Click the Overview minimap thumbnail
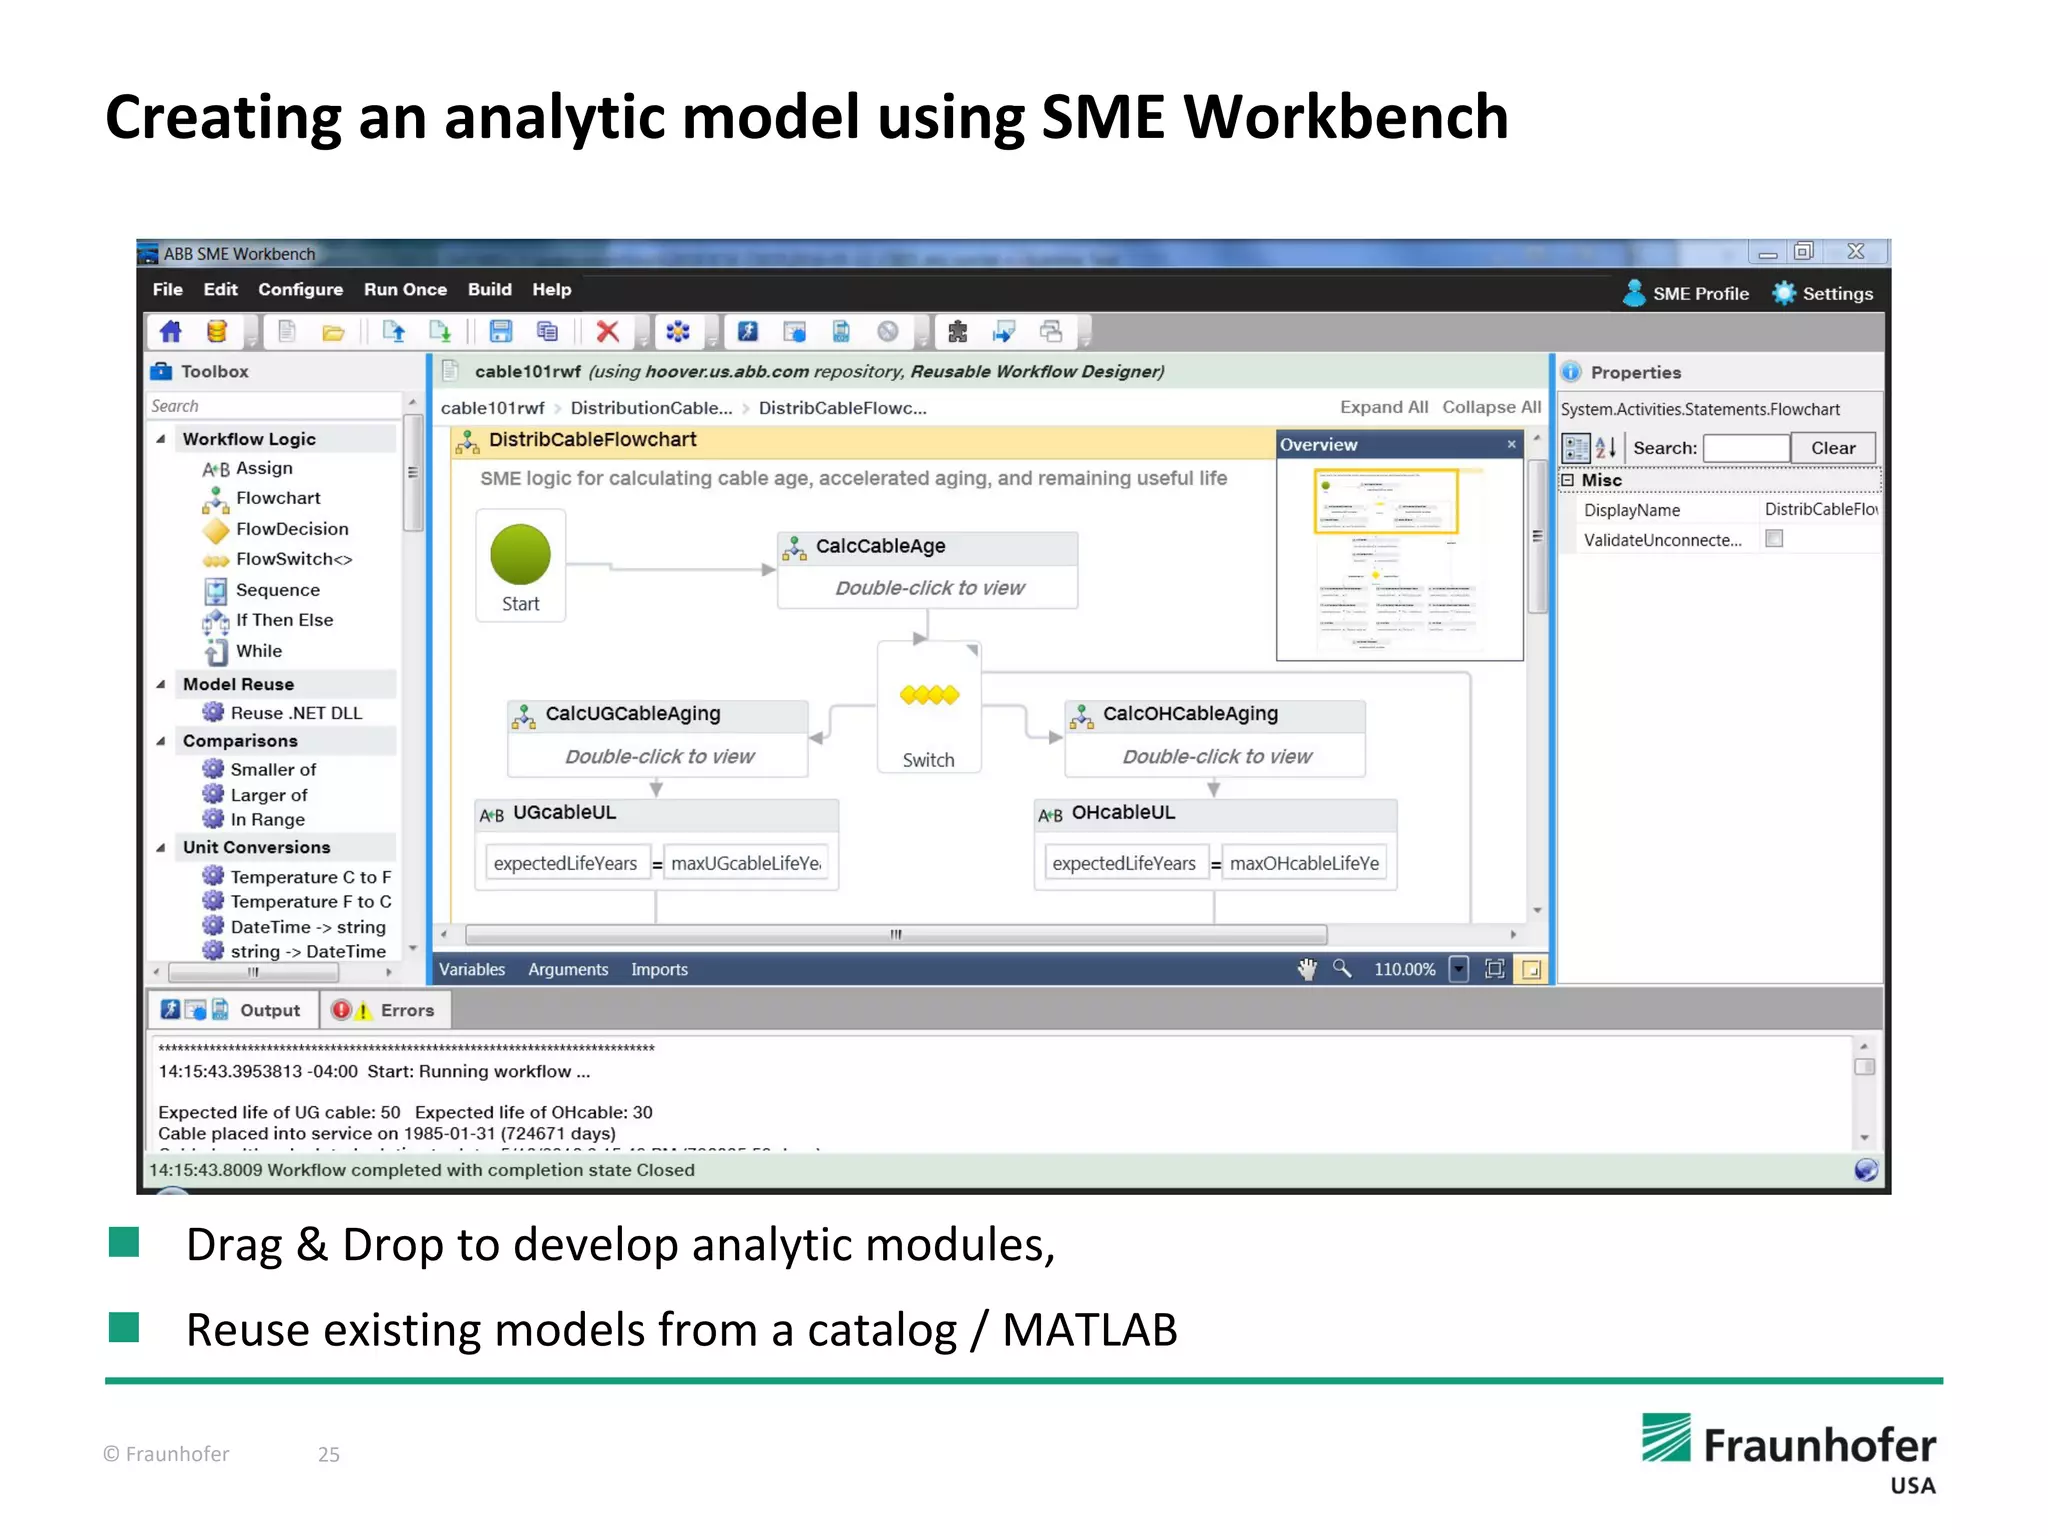Screen dimensions: 2048x1536 (x=1399, y=558)
